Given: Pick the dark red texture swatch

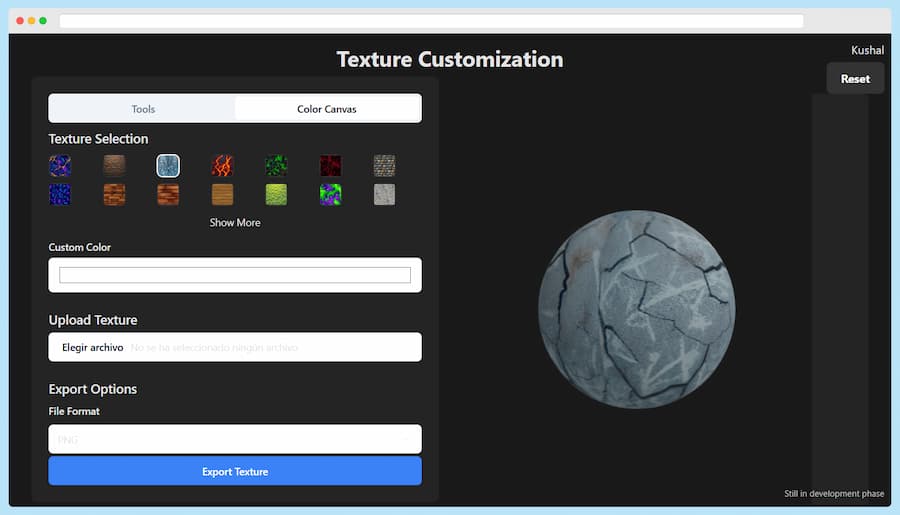Looking at the screenshot, I should coord(330,166).
